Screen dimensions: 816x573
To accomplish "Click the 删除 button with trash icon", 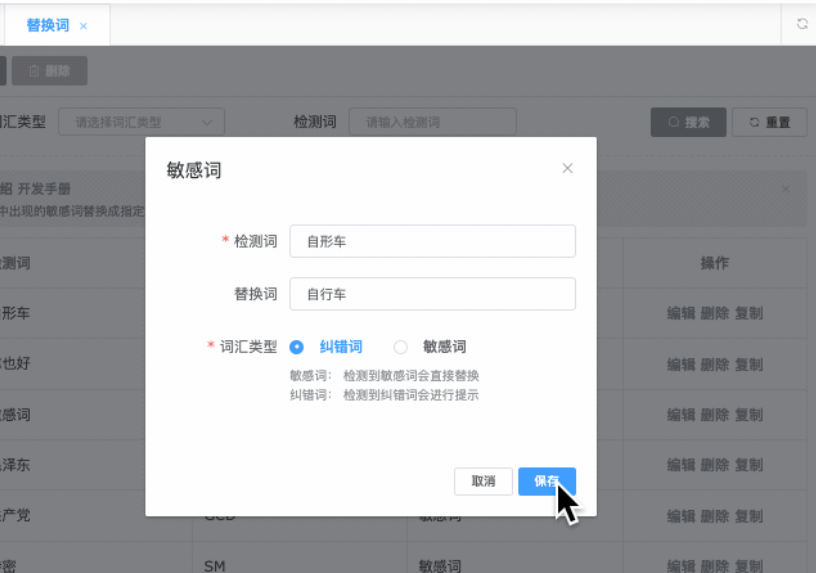I will coord(49,70).
